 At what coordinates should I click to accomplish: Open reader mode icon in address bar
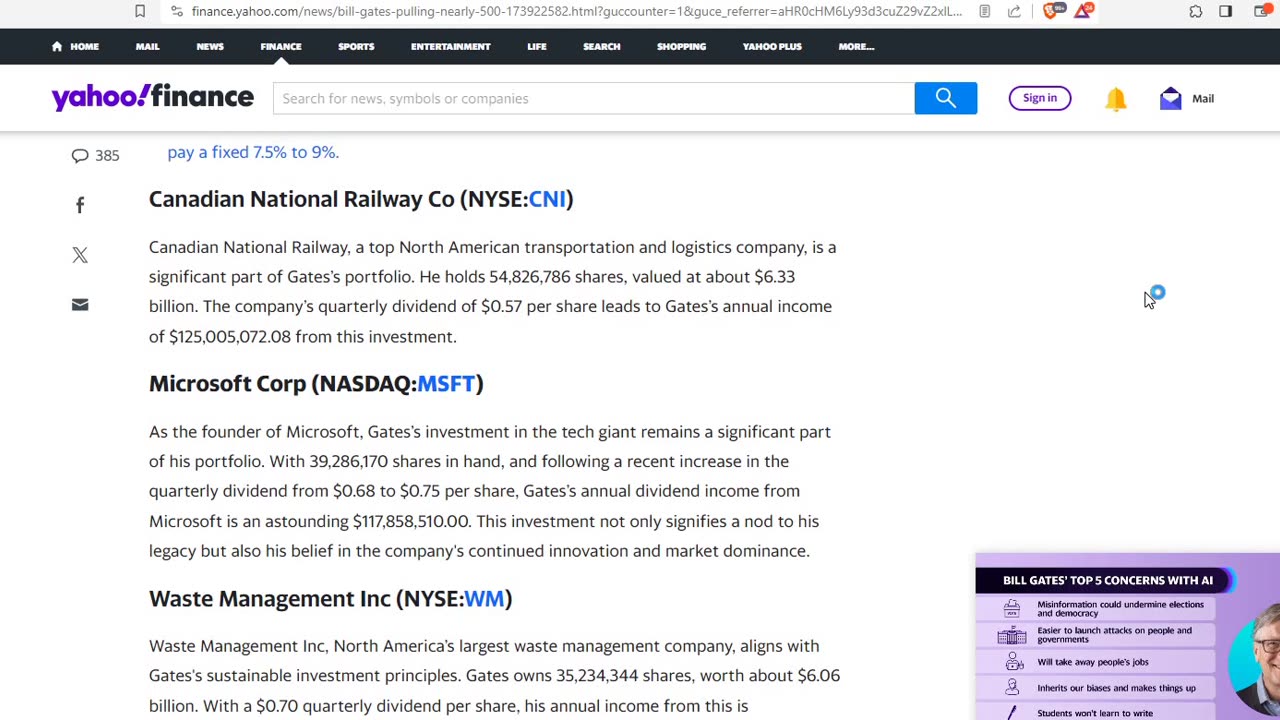pos(985,11)
